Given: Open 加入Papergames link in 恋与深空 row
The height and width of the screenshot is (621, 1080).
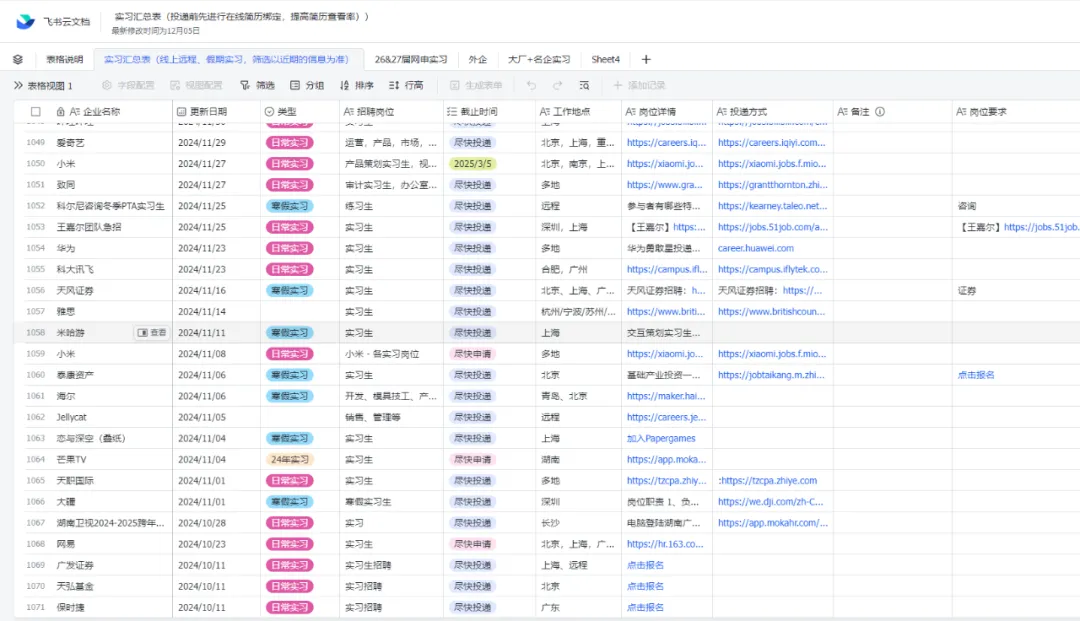Looking at the screenshot, I should pos(661,438).
